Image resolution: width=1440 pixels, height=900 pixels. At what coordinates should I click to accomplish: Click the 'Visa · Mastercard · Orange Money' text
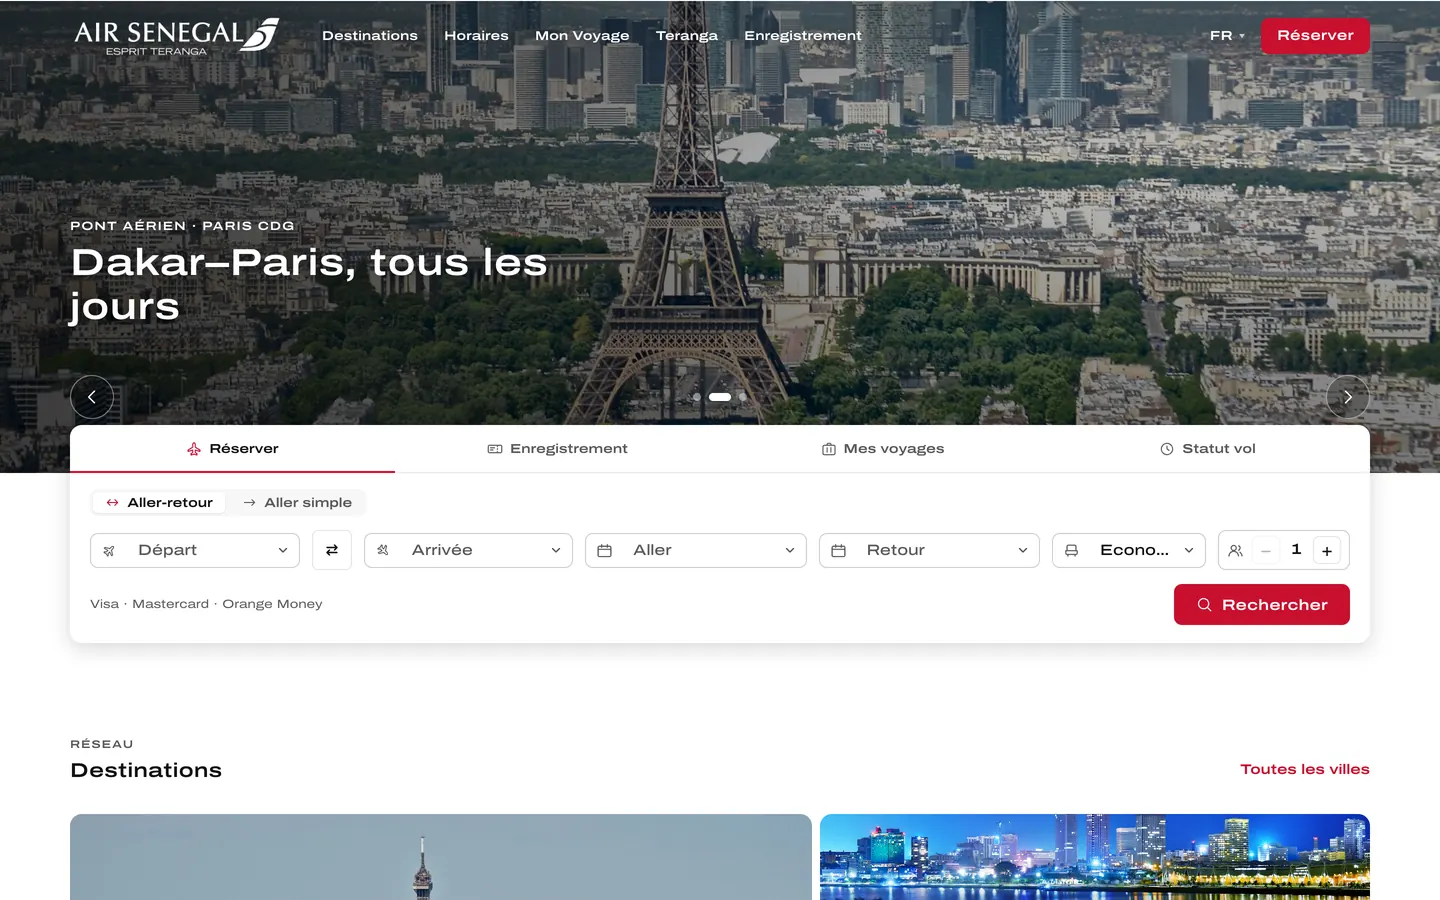[x=206, y=604]
